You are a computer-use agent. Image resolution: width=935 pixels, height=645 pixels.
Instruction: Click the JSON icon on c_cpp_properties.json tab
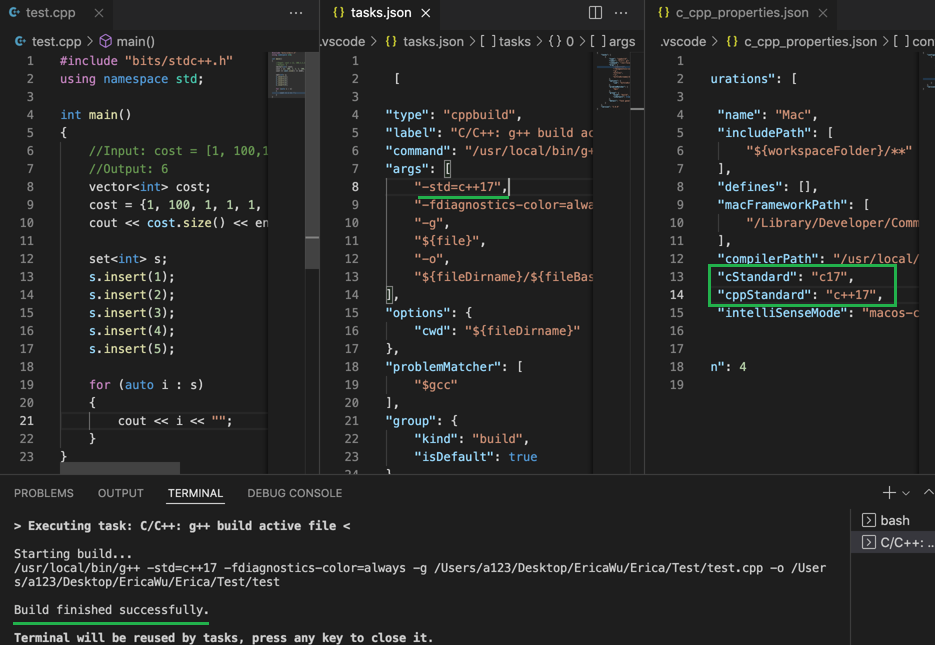(x=662, y=14)
